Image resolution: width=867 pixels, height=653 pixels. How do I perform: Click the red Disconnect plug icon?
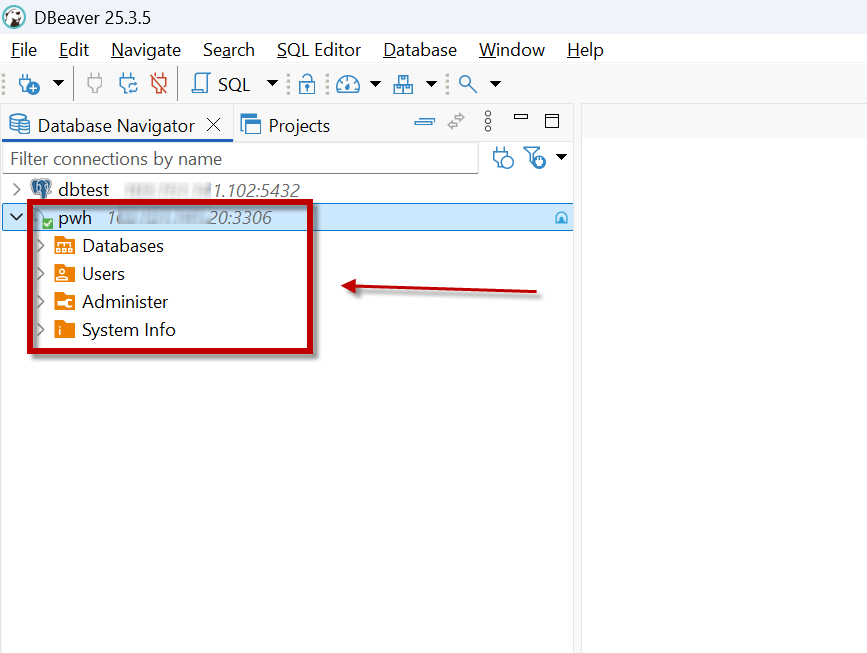pos(158,85)
